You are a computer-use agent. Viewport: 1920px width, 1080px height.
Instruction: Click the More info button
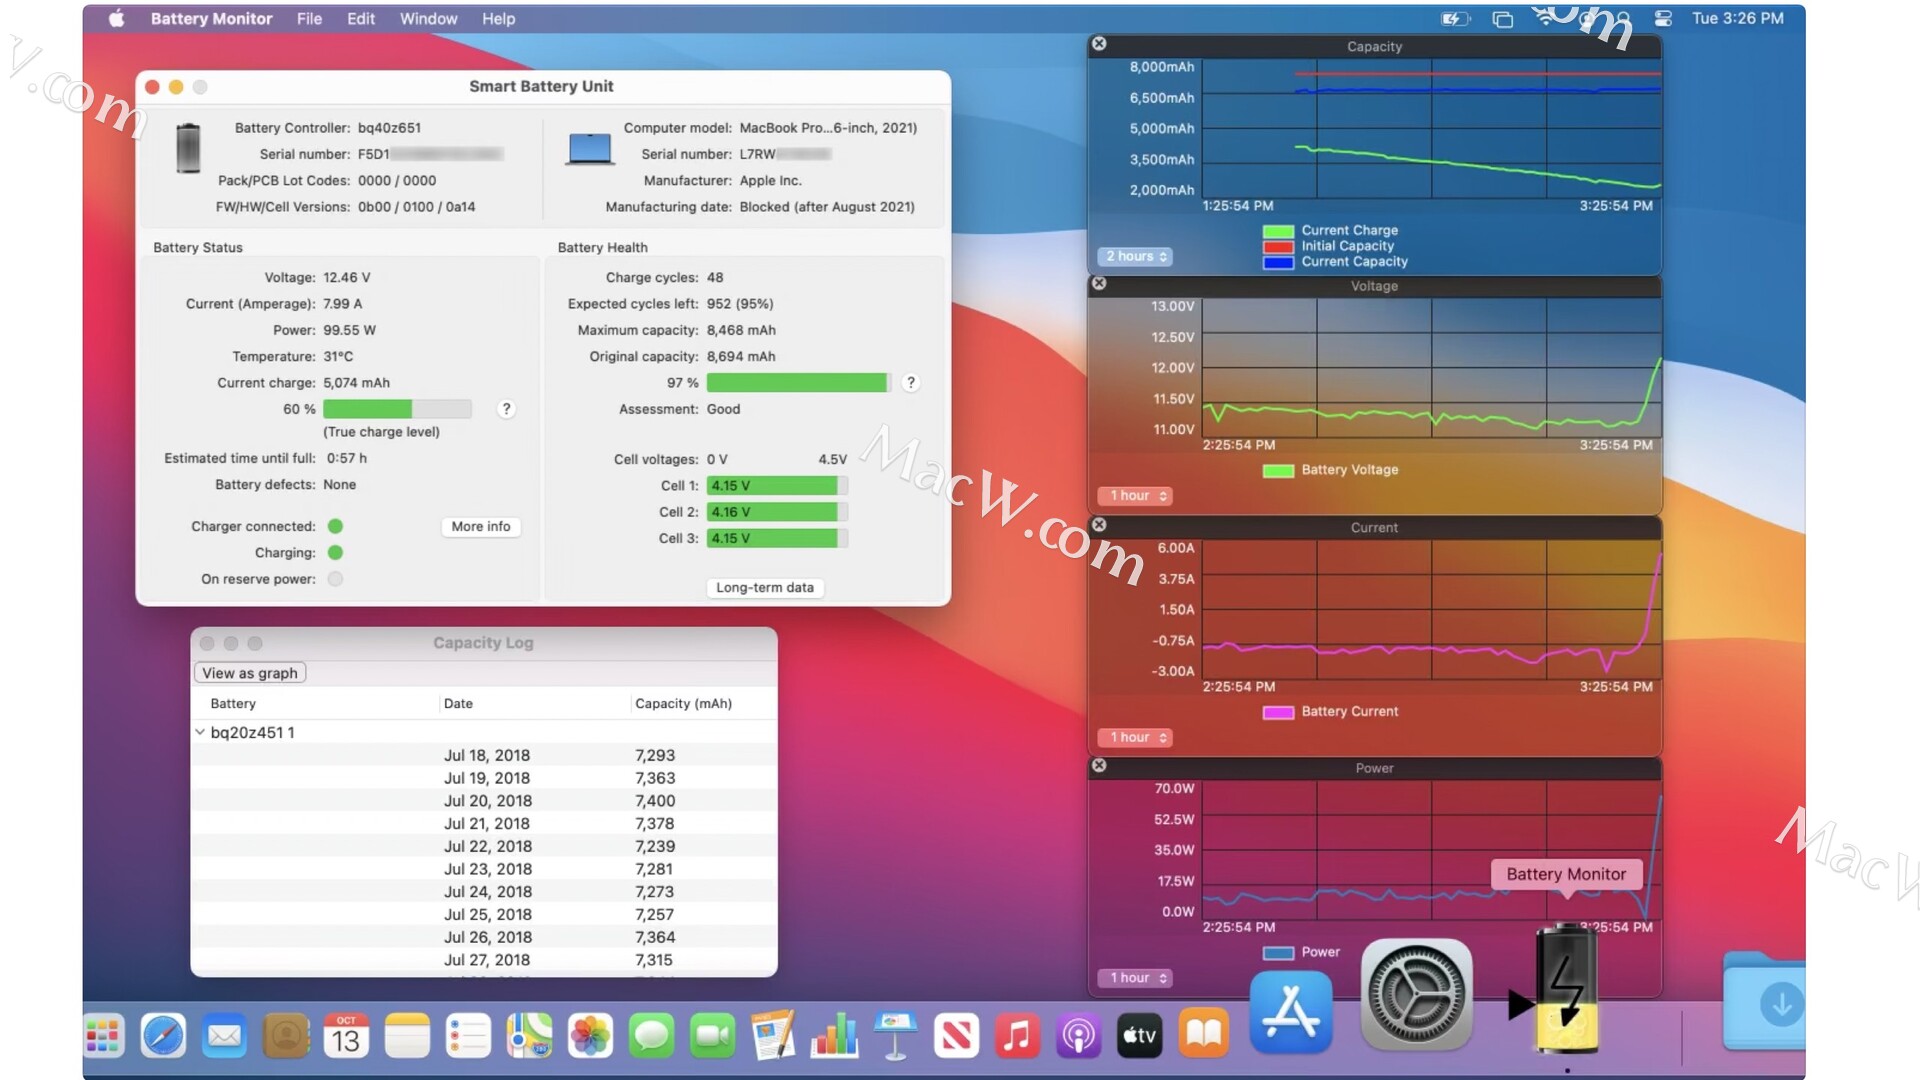pyautogui.click(x=480, y=526)
